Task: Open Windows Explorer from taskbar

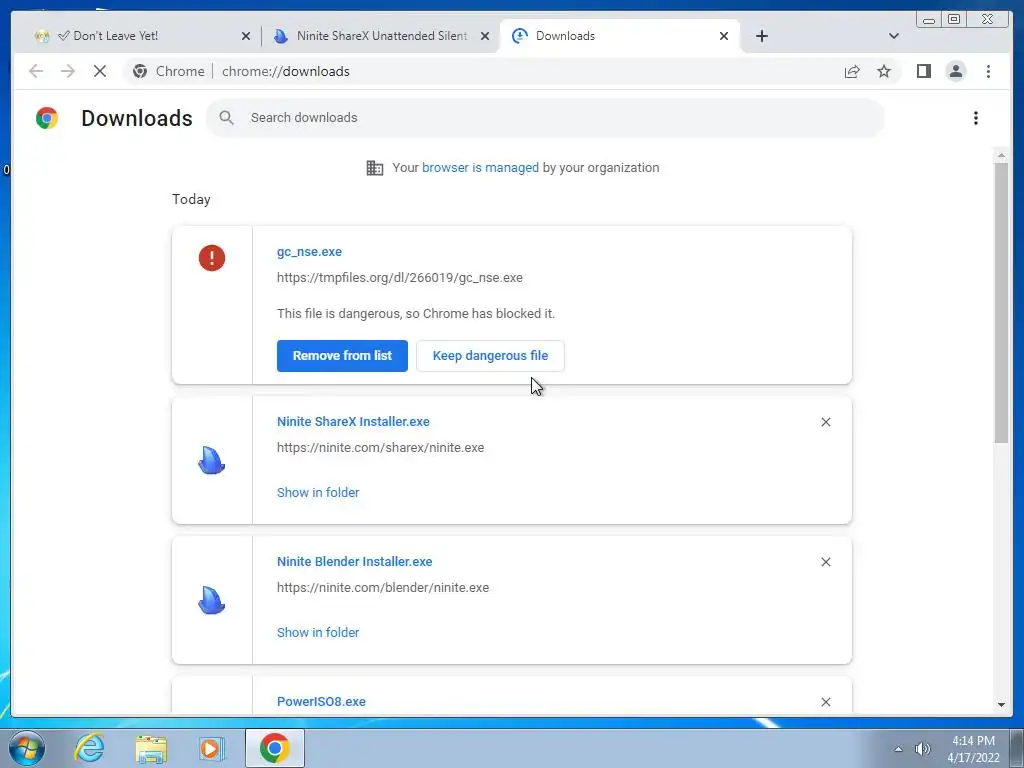Action: pos(151,748)
